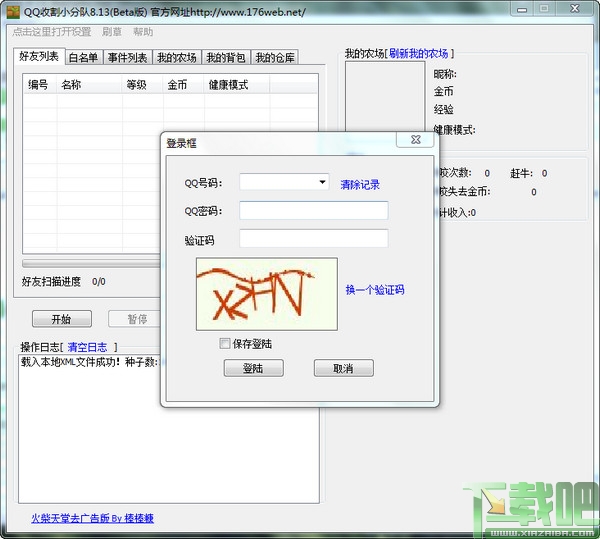Switch to the 我的仓库 tab

coord(275,57)
